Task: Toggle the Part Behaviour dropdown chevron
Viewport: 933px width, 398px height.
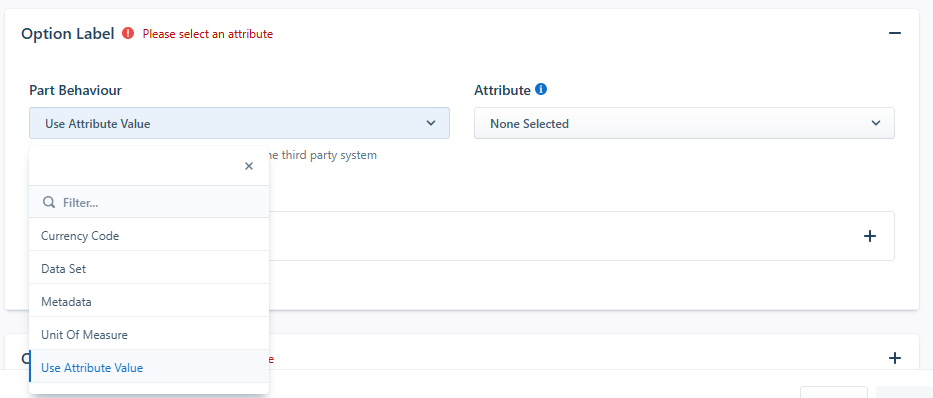Action: click(431, 123)
